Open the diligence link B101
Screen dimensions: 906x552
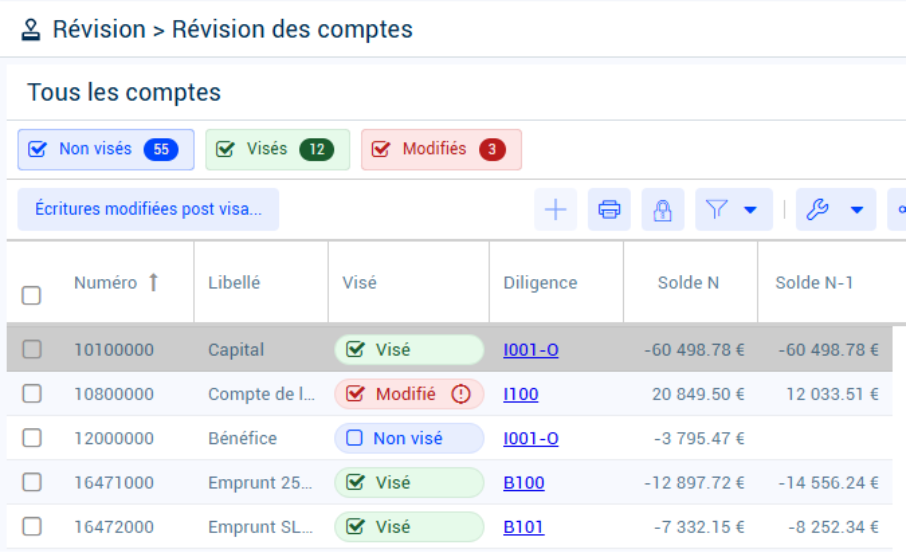tap(523, 527)
